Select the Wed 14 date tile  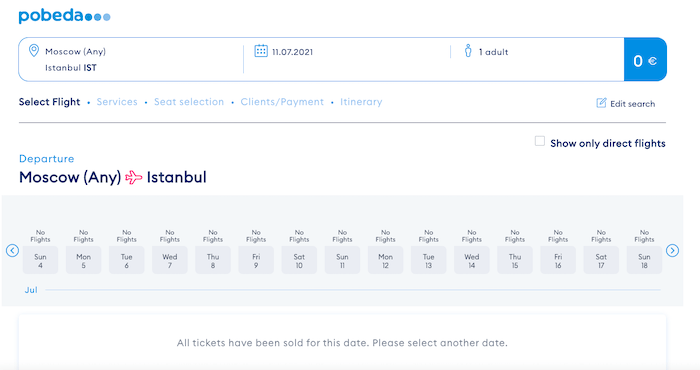click(471, 260)
